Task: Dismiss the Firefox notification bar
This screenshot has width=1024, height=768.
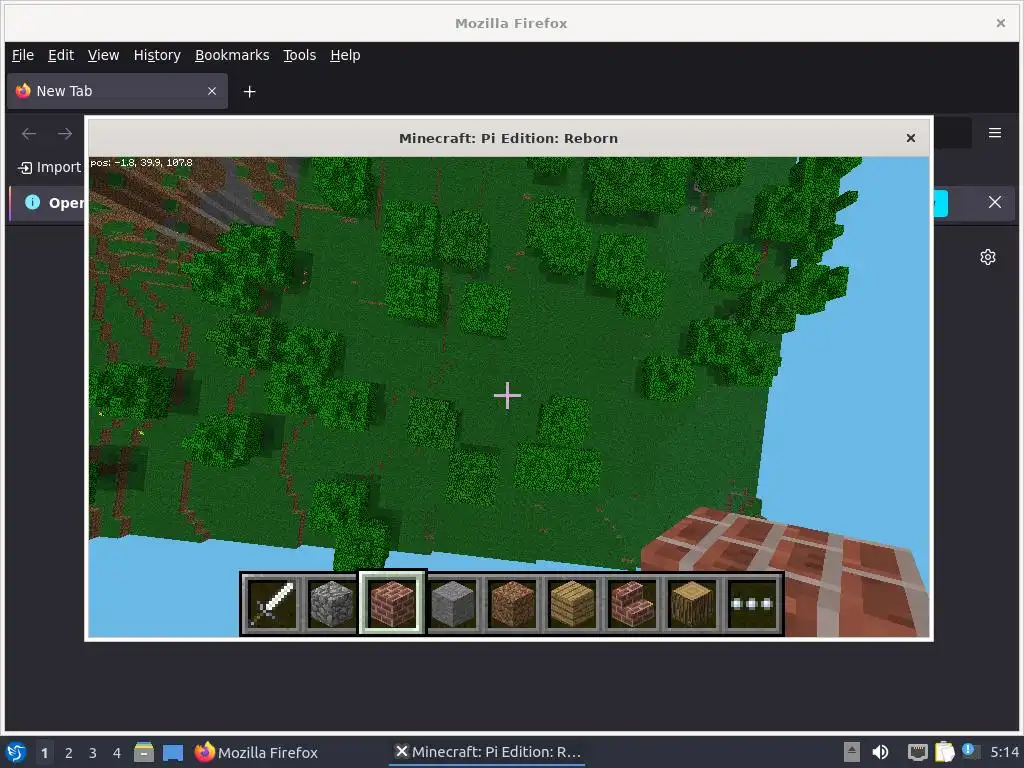Action: [x=995, y=202]
